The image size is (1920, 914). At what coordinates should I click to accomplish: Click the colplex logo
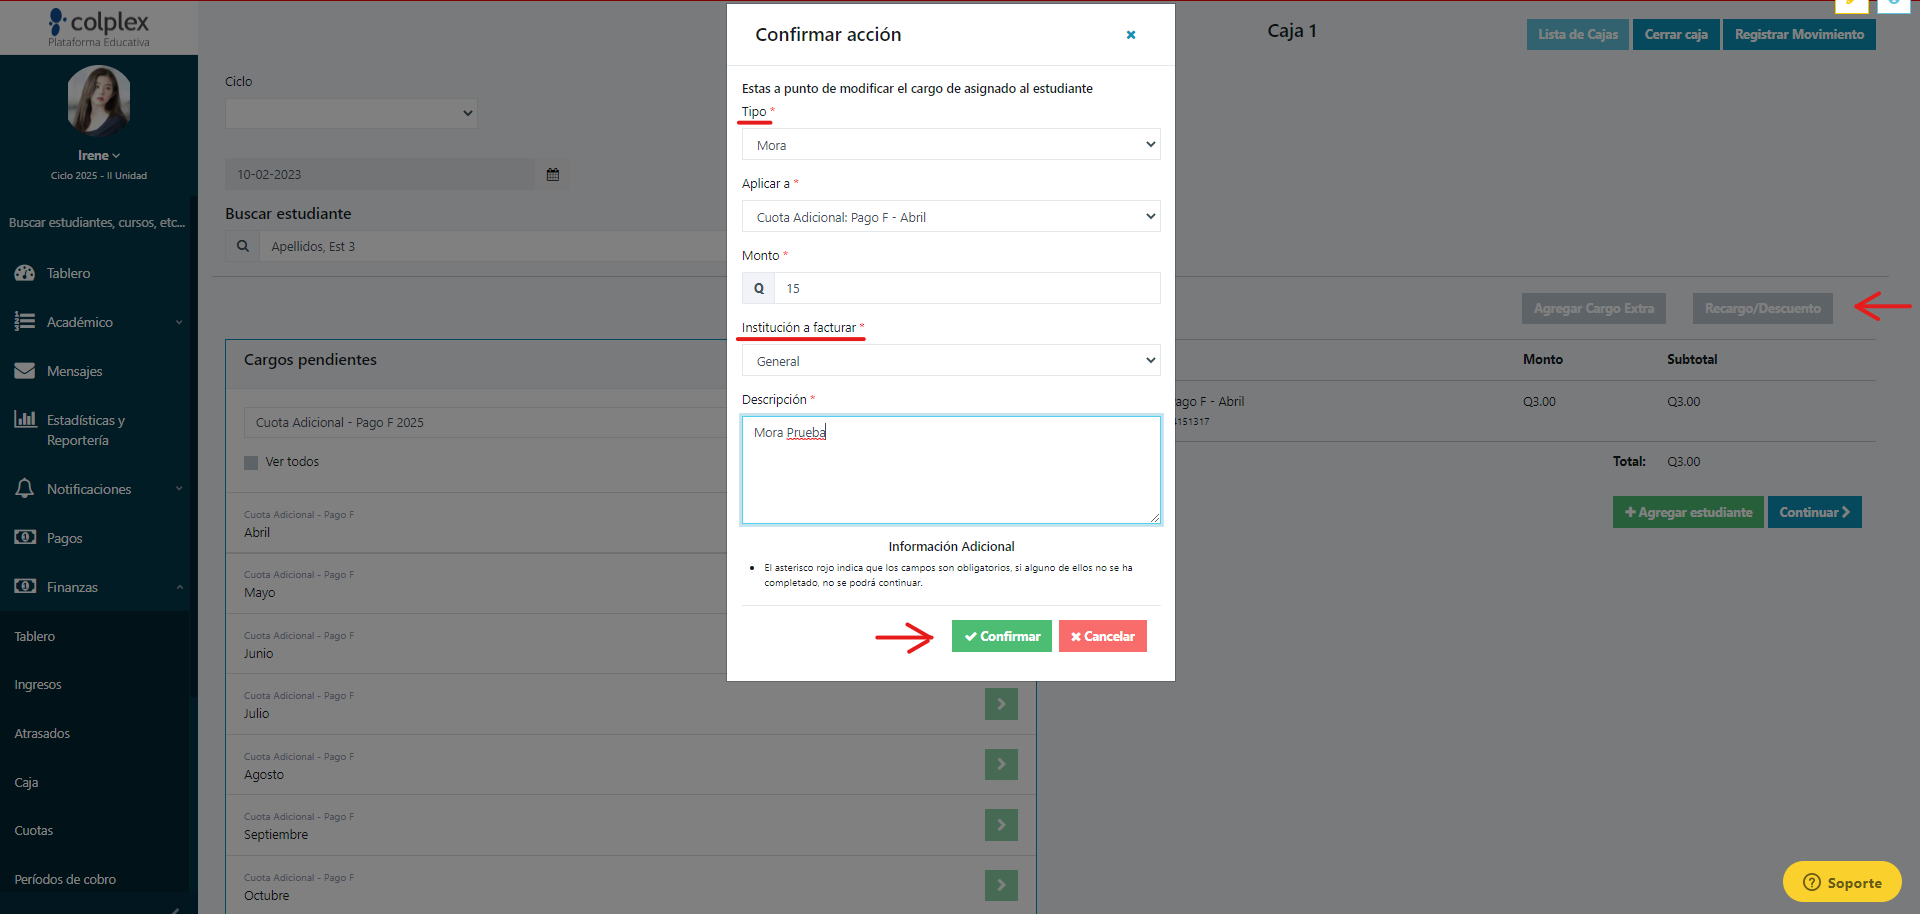click(99, 27)
